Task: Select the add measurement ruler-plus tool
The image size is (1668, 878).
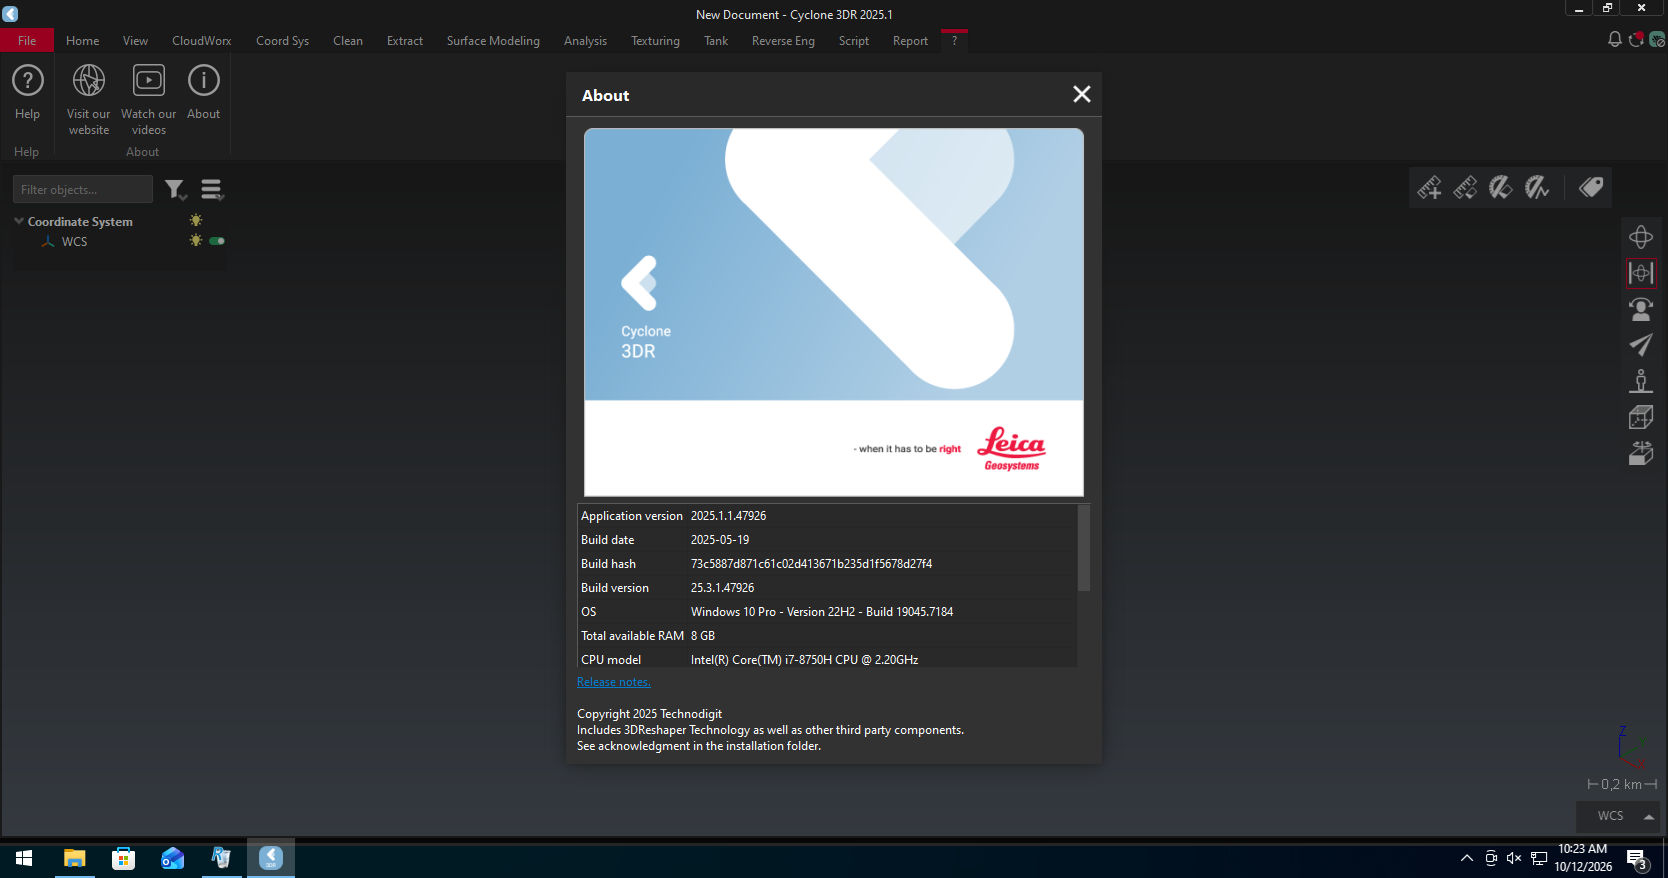Action: coord(1429,187)
